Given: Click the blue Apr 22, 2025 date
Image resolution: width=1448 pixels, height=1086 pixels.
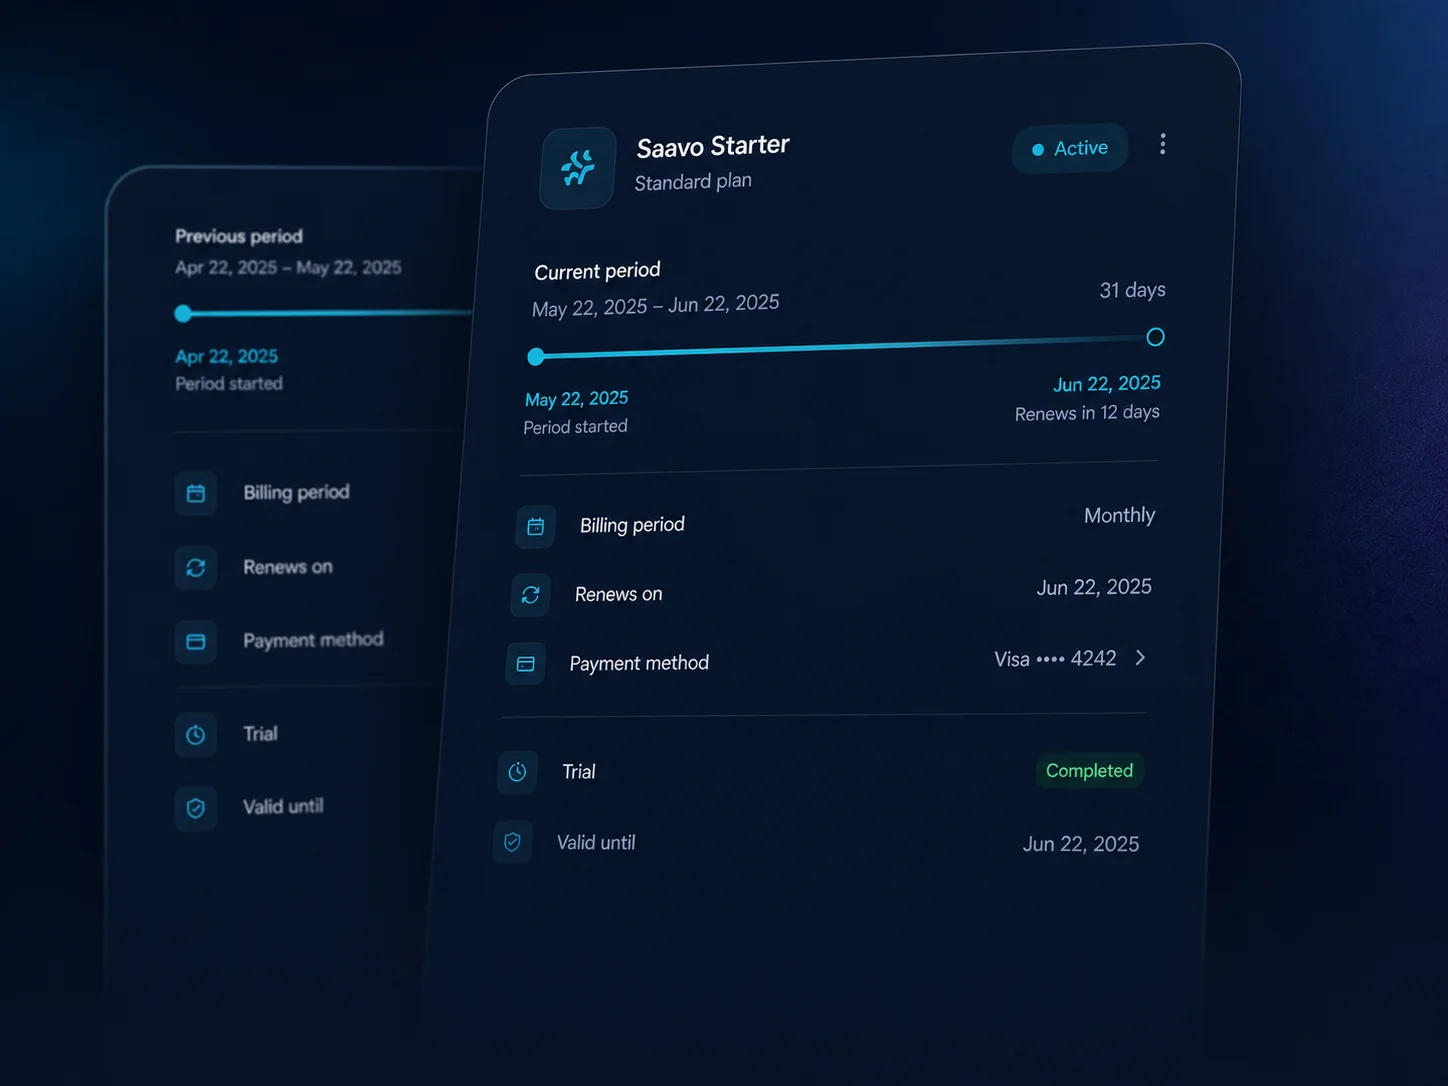Looking at the screenshot, I should [x=227, y=356].
